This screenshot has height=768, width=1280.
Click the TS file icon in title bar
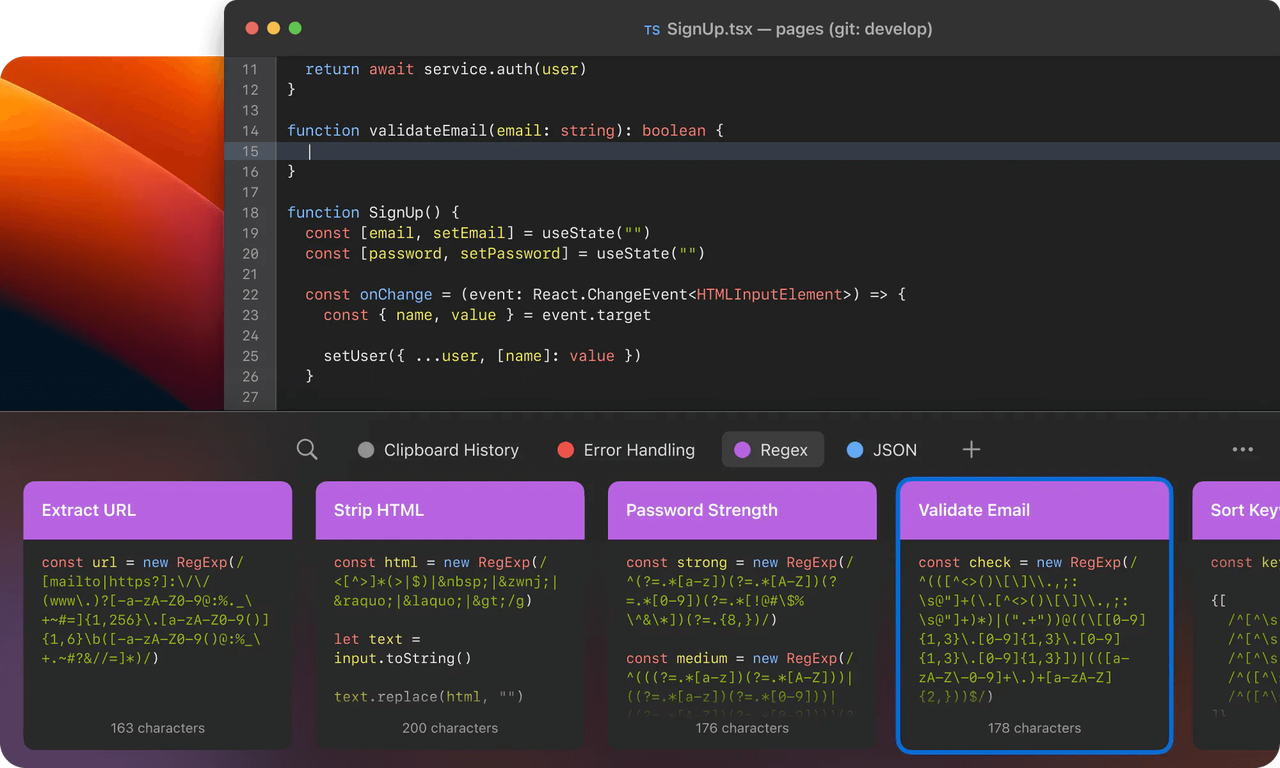click(x=651, y=30)
